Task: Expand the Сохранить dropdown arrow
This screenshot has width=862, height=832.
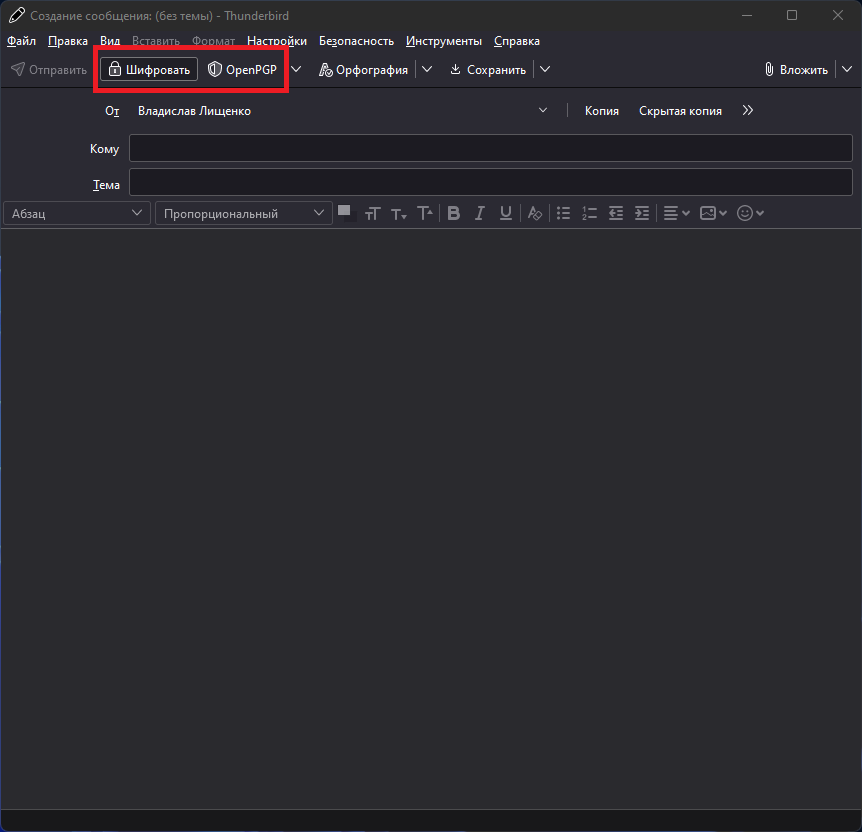Action: (545, 70)
